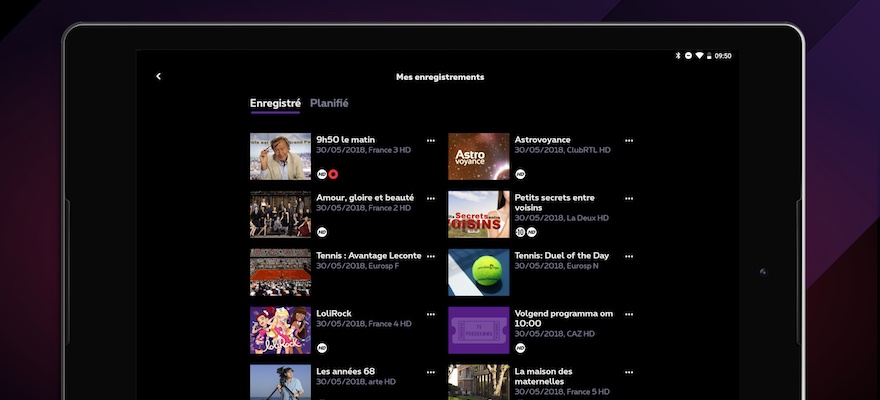Select the title LoliRock
The image size is (880, 400).
tap(334, 313)
